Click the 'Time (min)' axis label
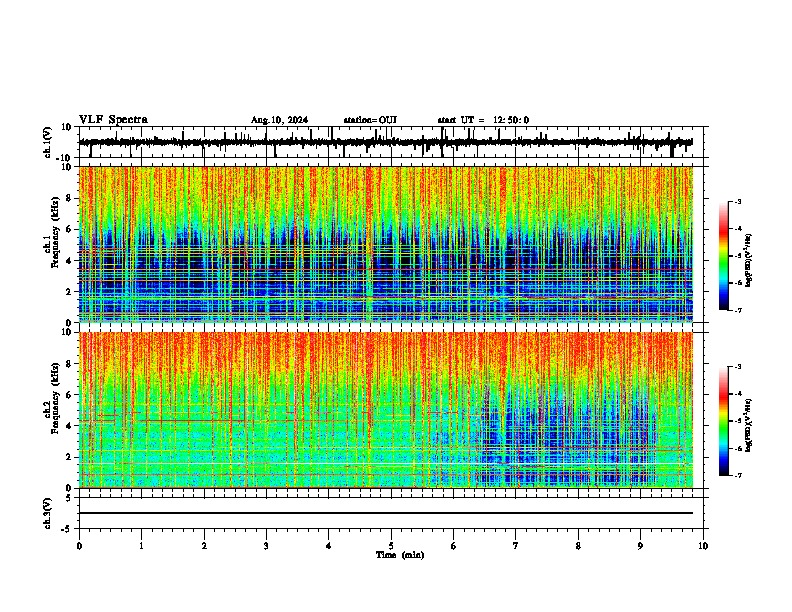 pos(400,555)
